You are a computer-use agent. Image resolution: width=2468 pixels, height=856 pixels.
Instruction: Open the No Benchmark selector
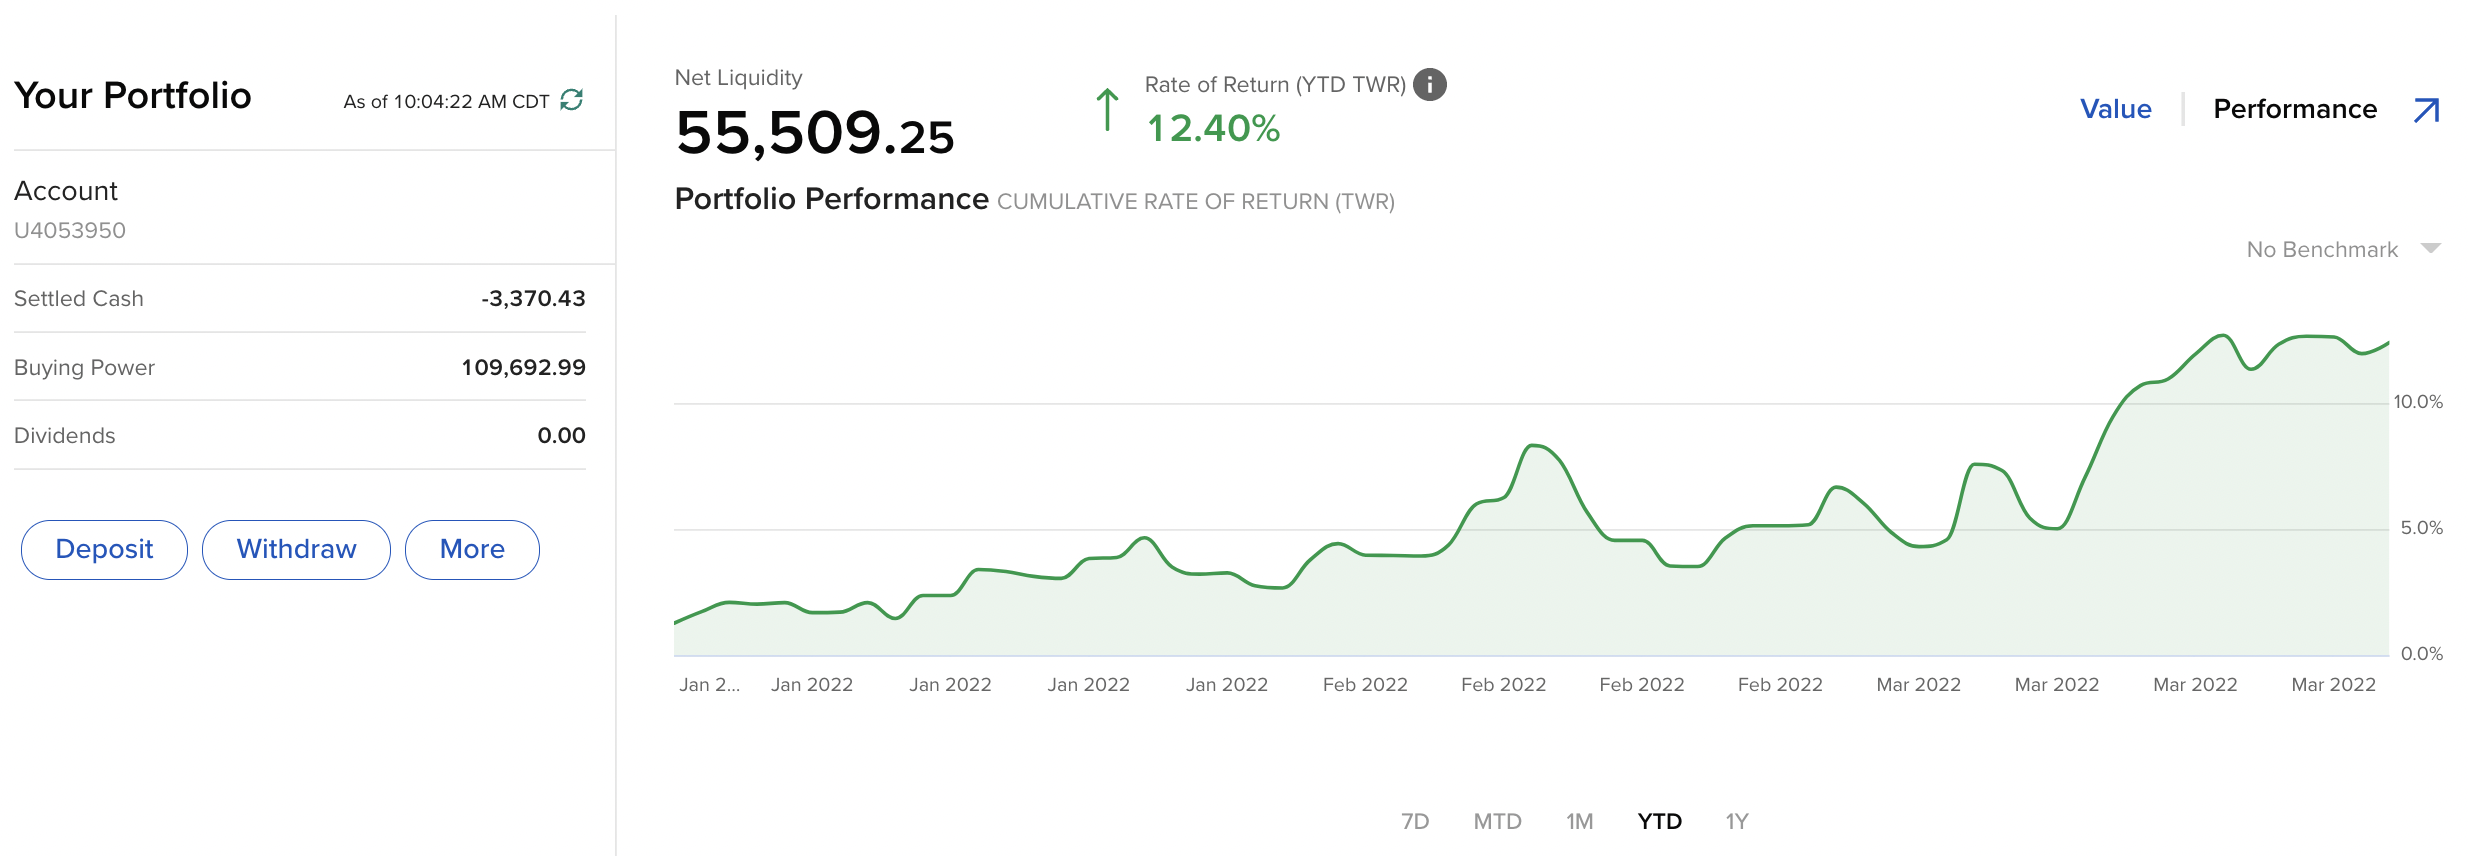2322,250
